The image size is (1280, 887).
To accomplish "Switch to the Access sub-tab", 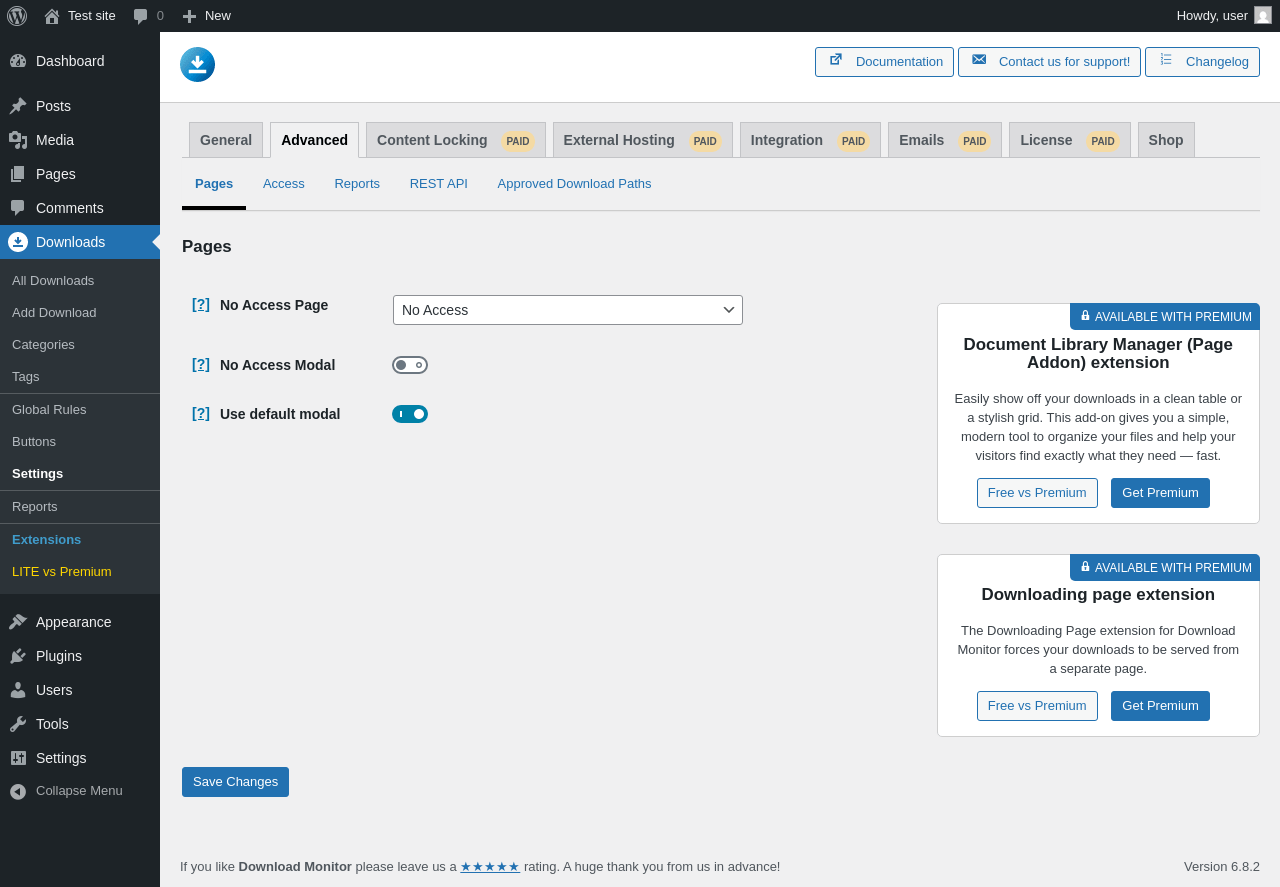I will click(x=284, y=184).
